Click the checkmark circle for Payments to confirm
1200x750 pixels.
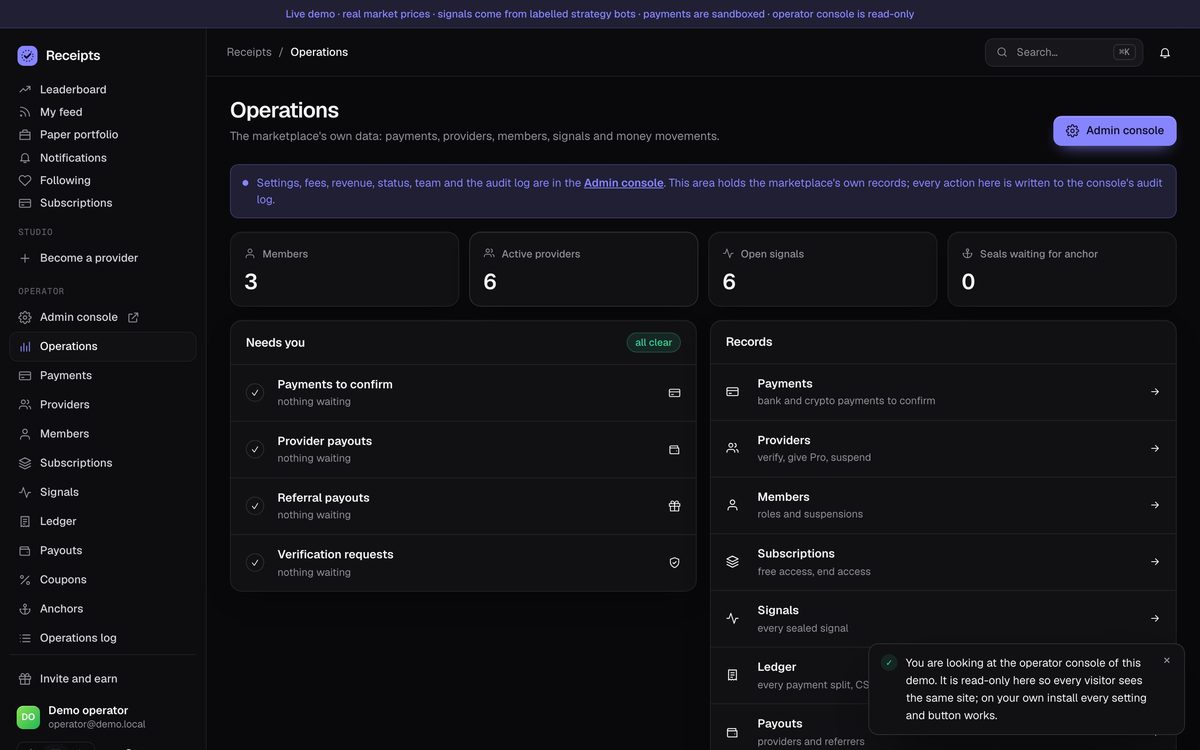[x=255, y=393]
